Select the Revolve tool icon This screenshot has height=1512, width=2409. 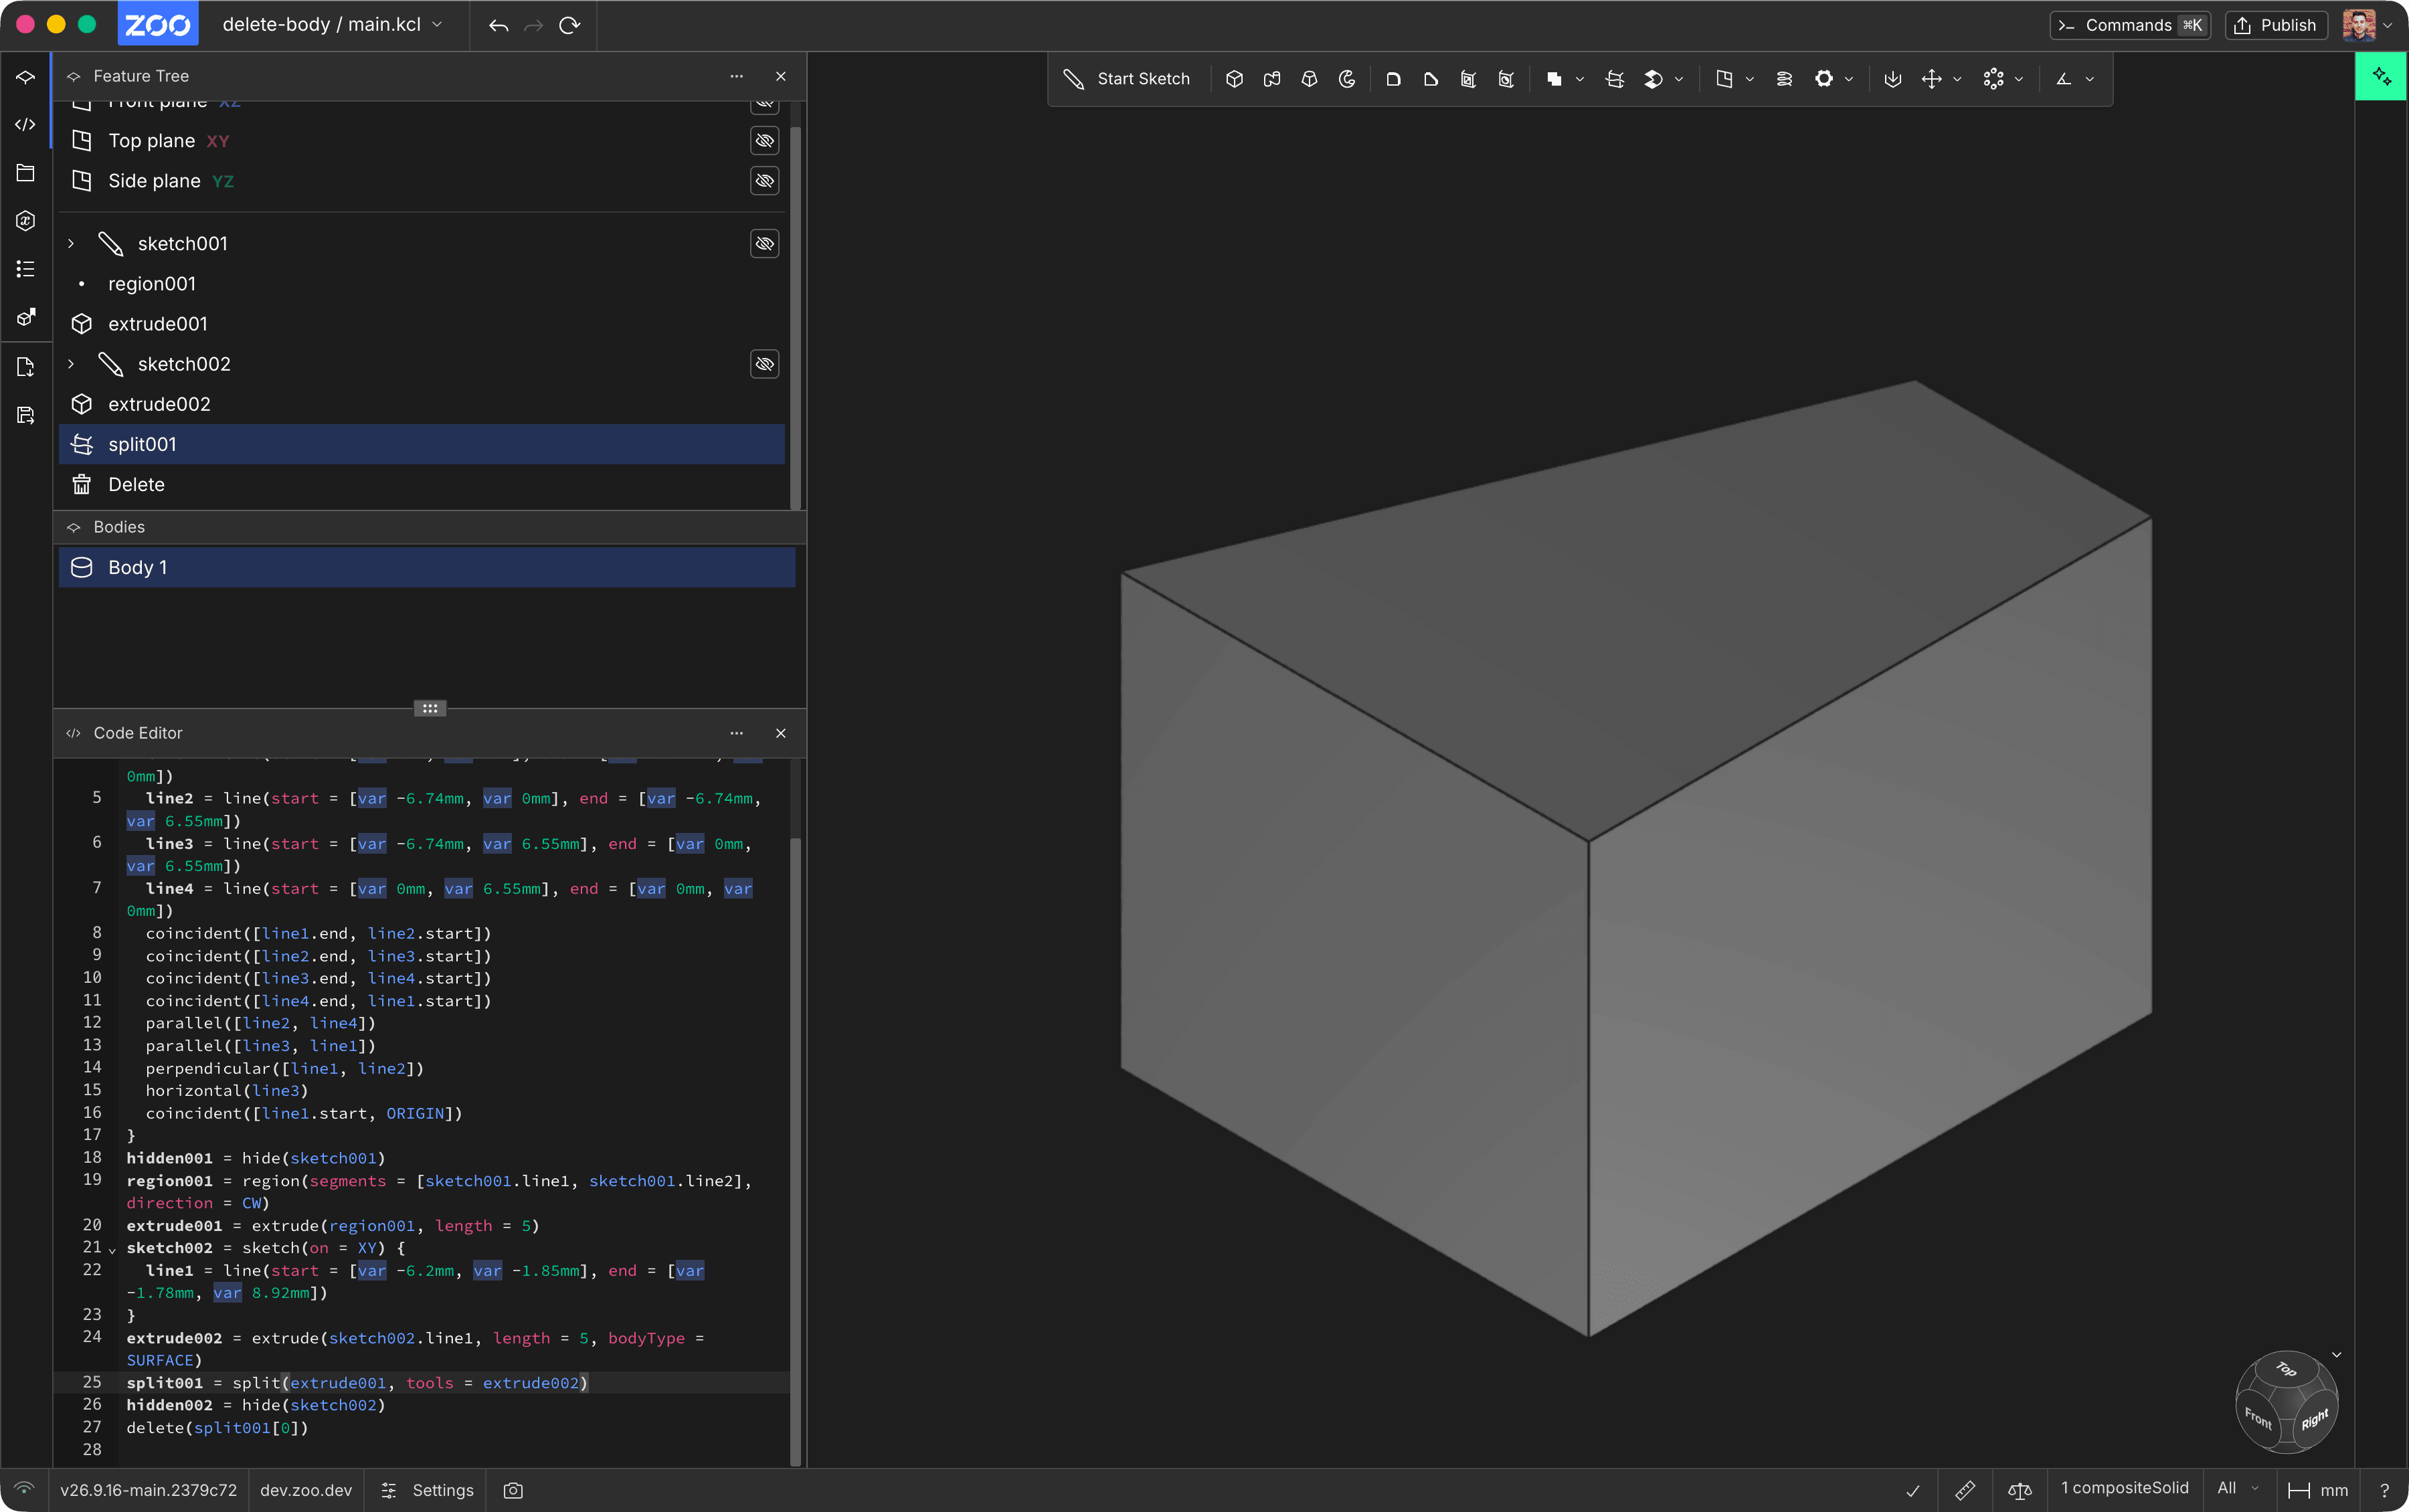[1347, 79]
